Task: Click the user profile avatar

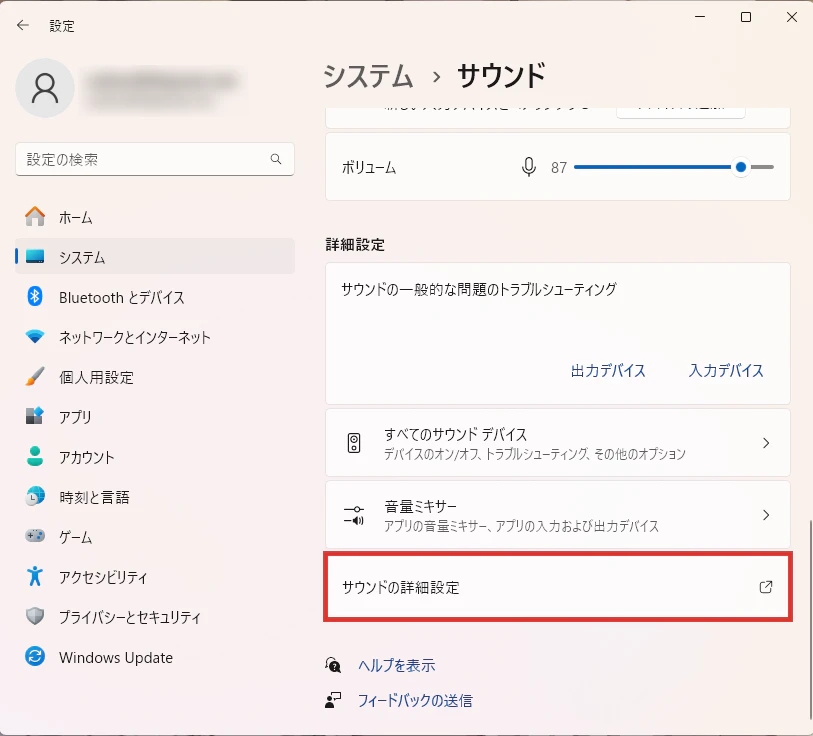Action: point(45,88)
